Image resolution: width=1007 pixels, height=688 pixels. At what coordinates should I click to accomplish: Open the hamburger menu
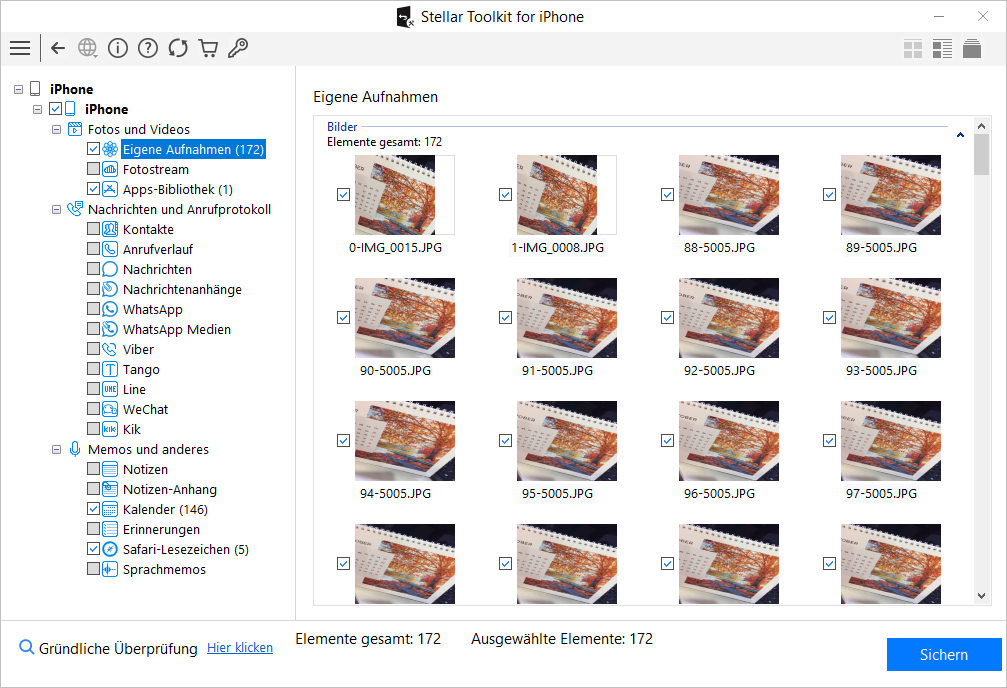20,48
